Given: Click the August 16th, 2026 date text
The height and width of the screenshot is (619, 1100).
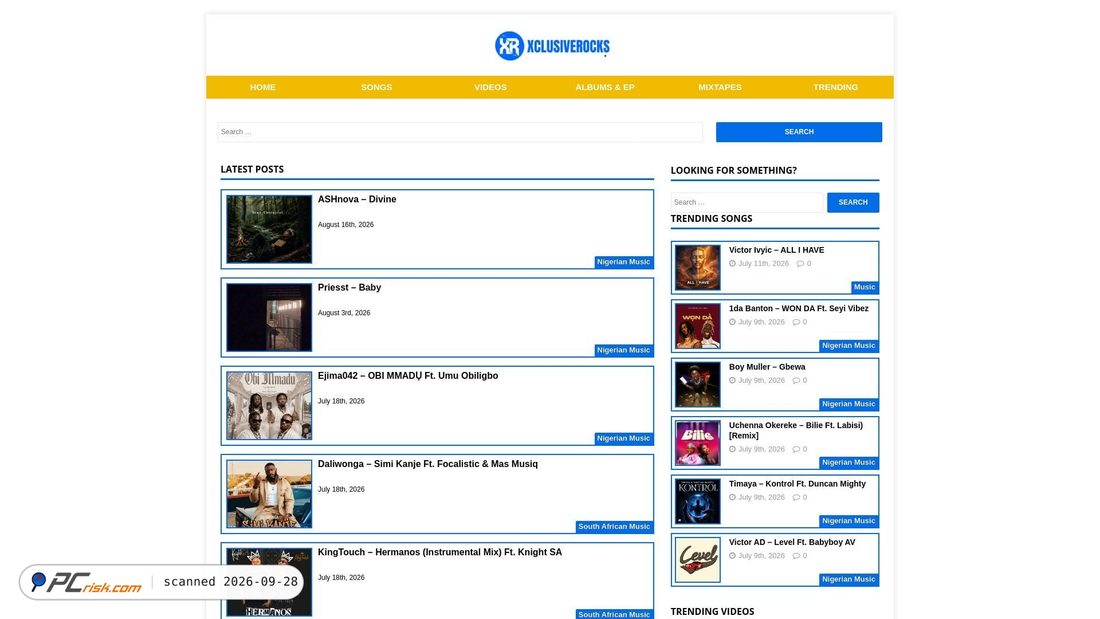Looking at the screenshot, I should (345, 225).
